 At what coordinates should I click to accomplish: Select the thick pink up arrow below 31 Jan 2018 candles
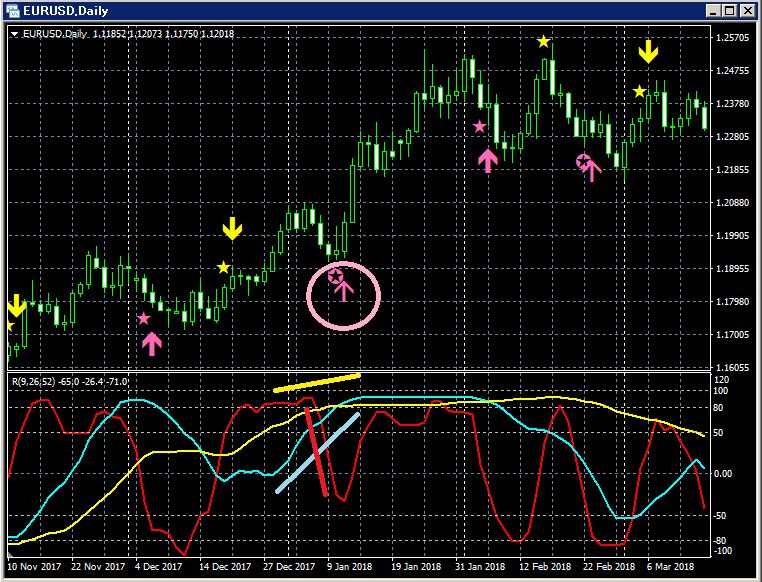[x=487, y=161]
